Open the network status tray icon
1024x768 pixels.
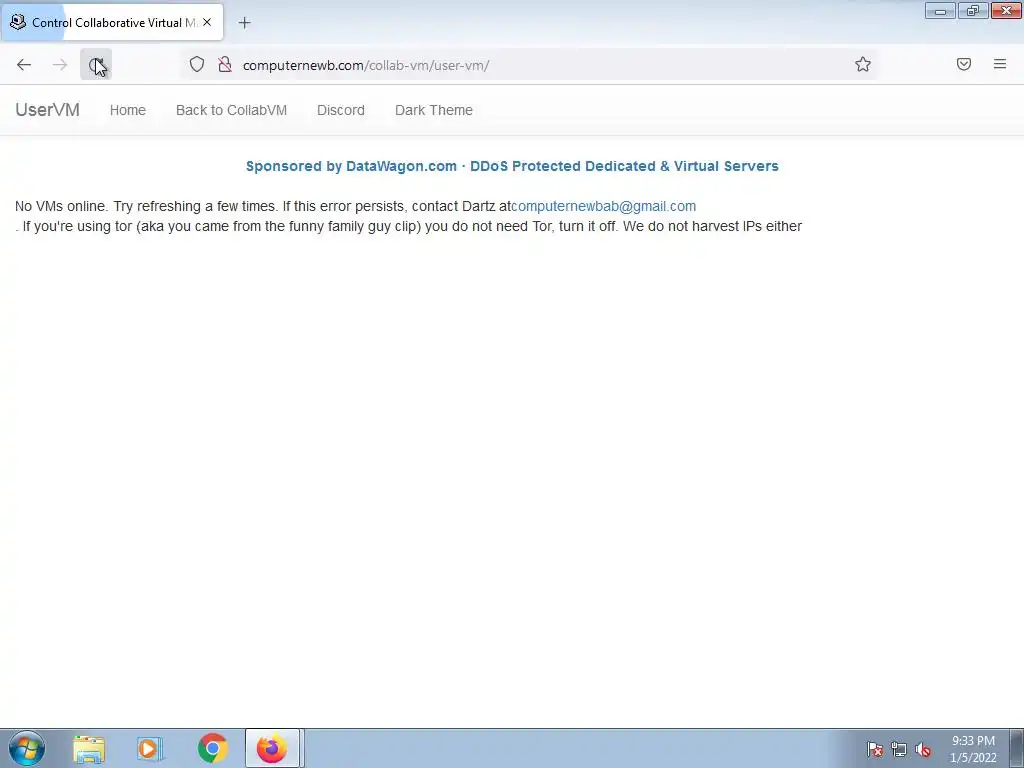point(899,750)
